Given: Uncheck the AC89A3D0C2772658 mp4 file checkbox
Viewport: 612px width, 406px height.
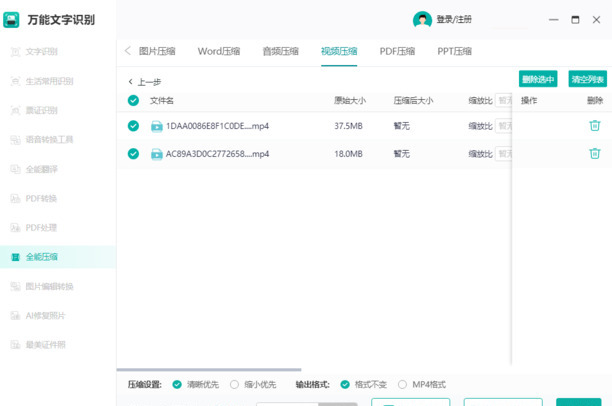Looking at the screenshot, I should (x=133, y=154).
